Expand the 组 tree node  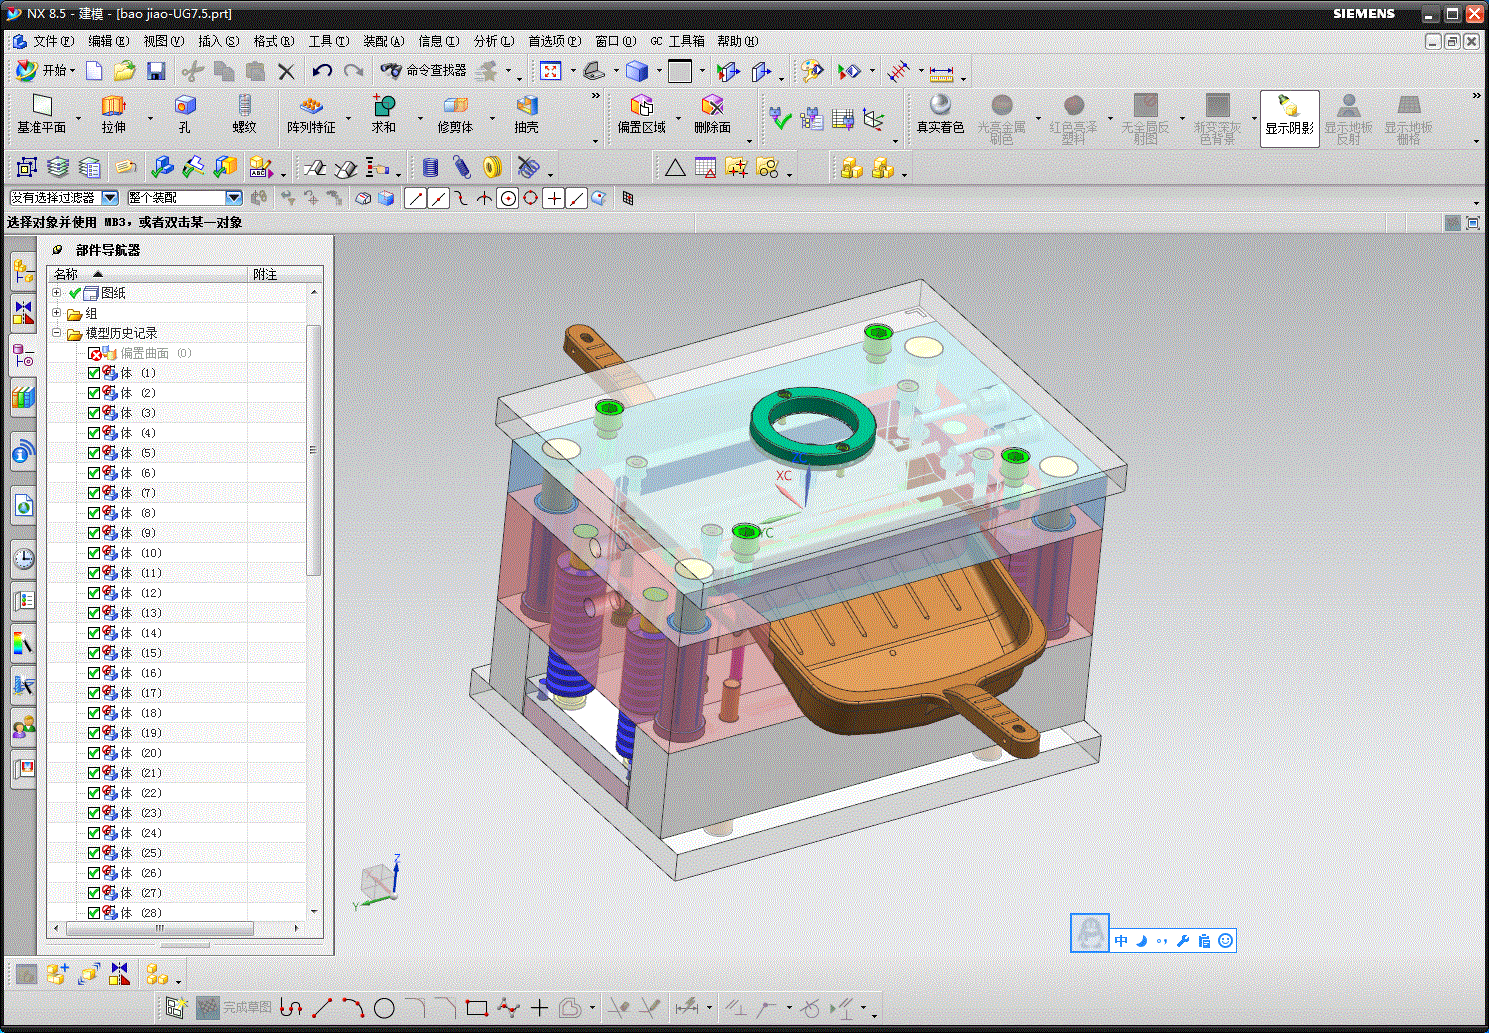(57, 313)
